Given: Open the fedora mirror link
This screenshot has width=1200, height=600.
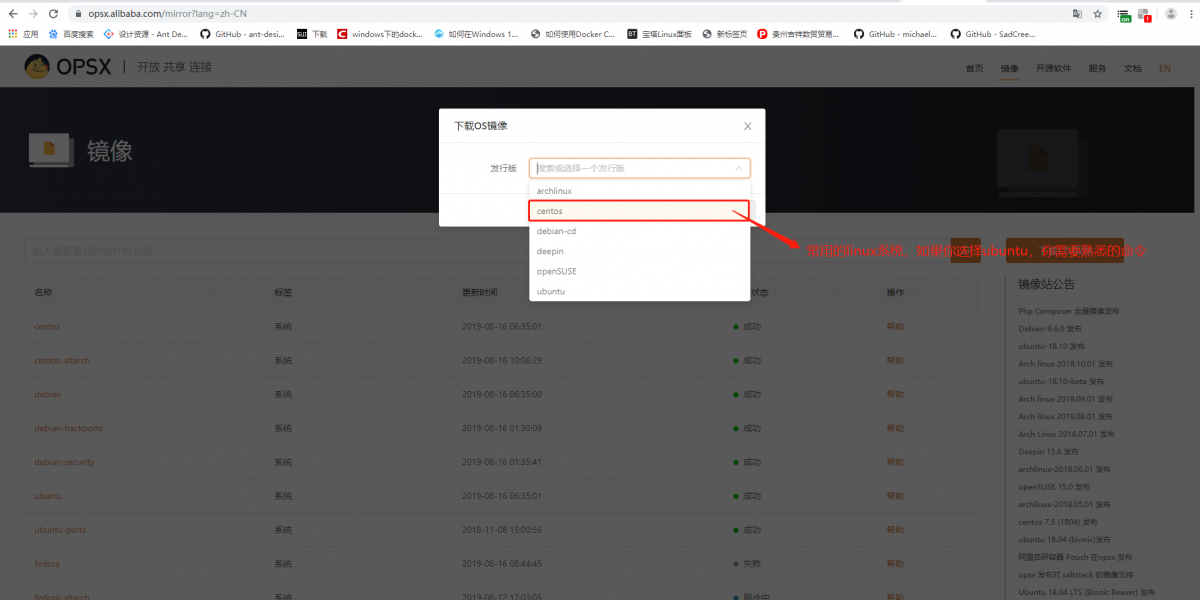Looking at the screenshot, I should pos(47,564).
